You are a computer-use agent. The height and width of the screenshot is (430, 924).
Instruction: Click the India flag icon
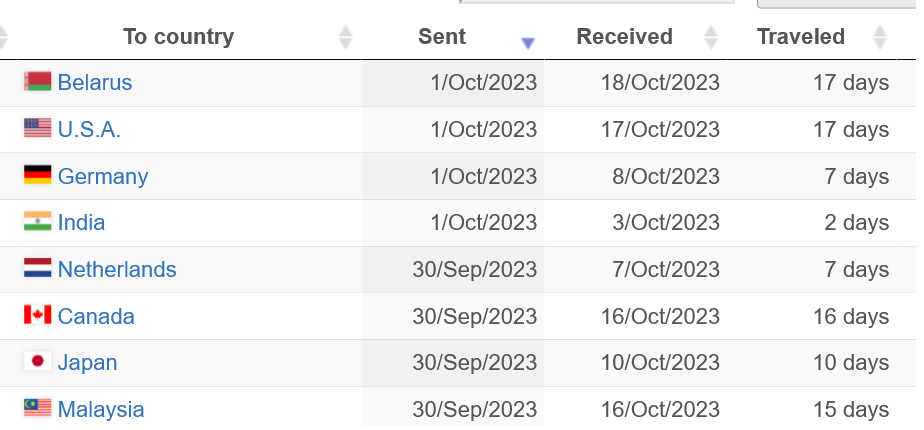[38, 221]
